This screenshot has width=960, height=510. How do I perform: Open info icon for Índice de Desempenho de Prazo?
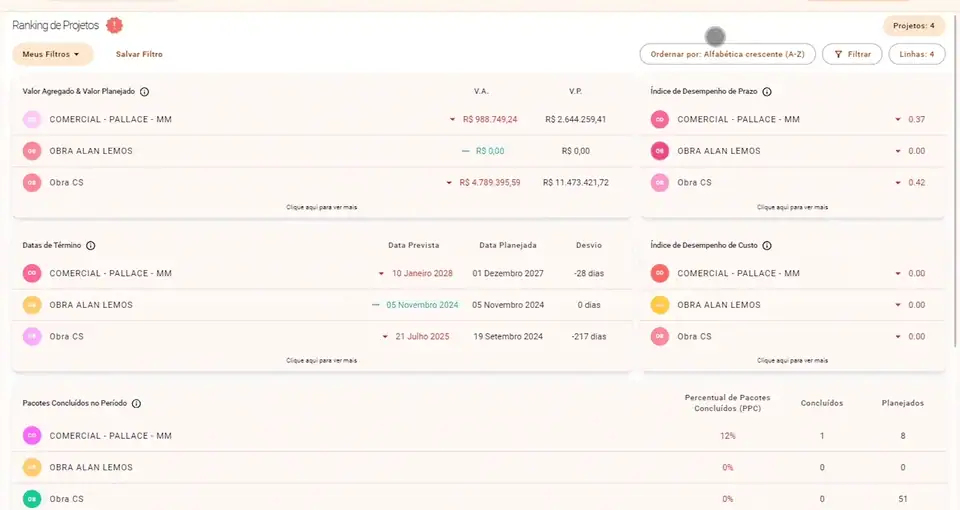click(767, 92)
